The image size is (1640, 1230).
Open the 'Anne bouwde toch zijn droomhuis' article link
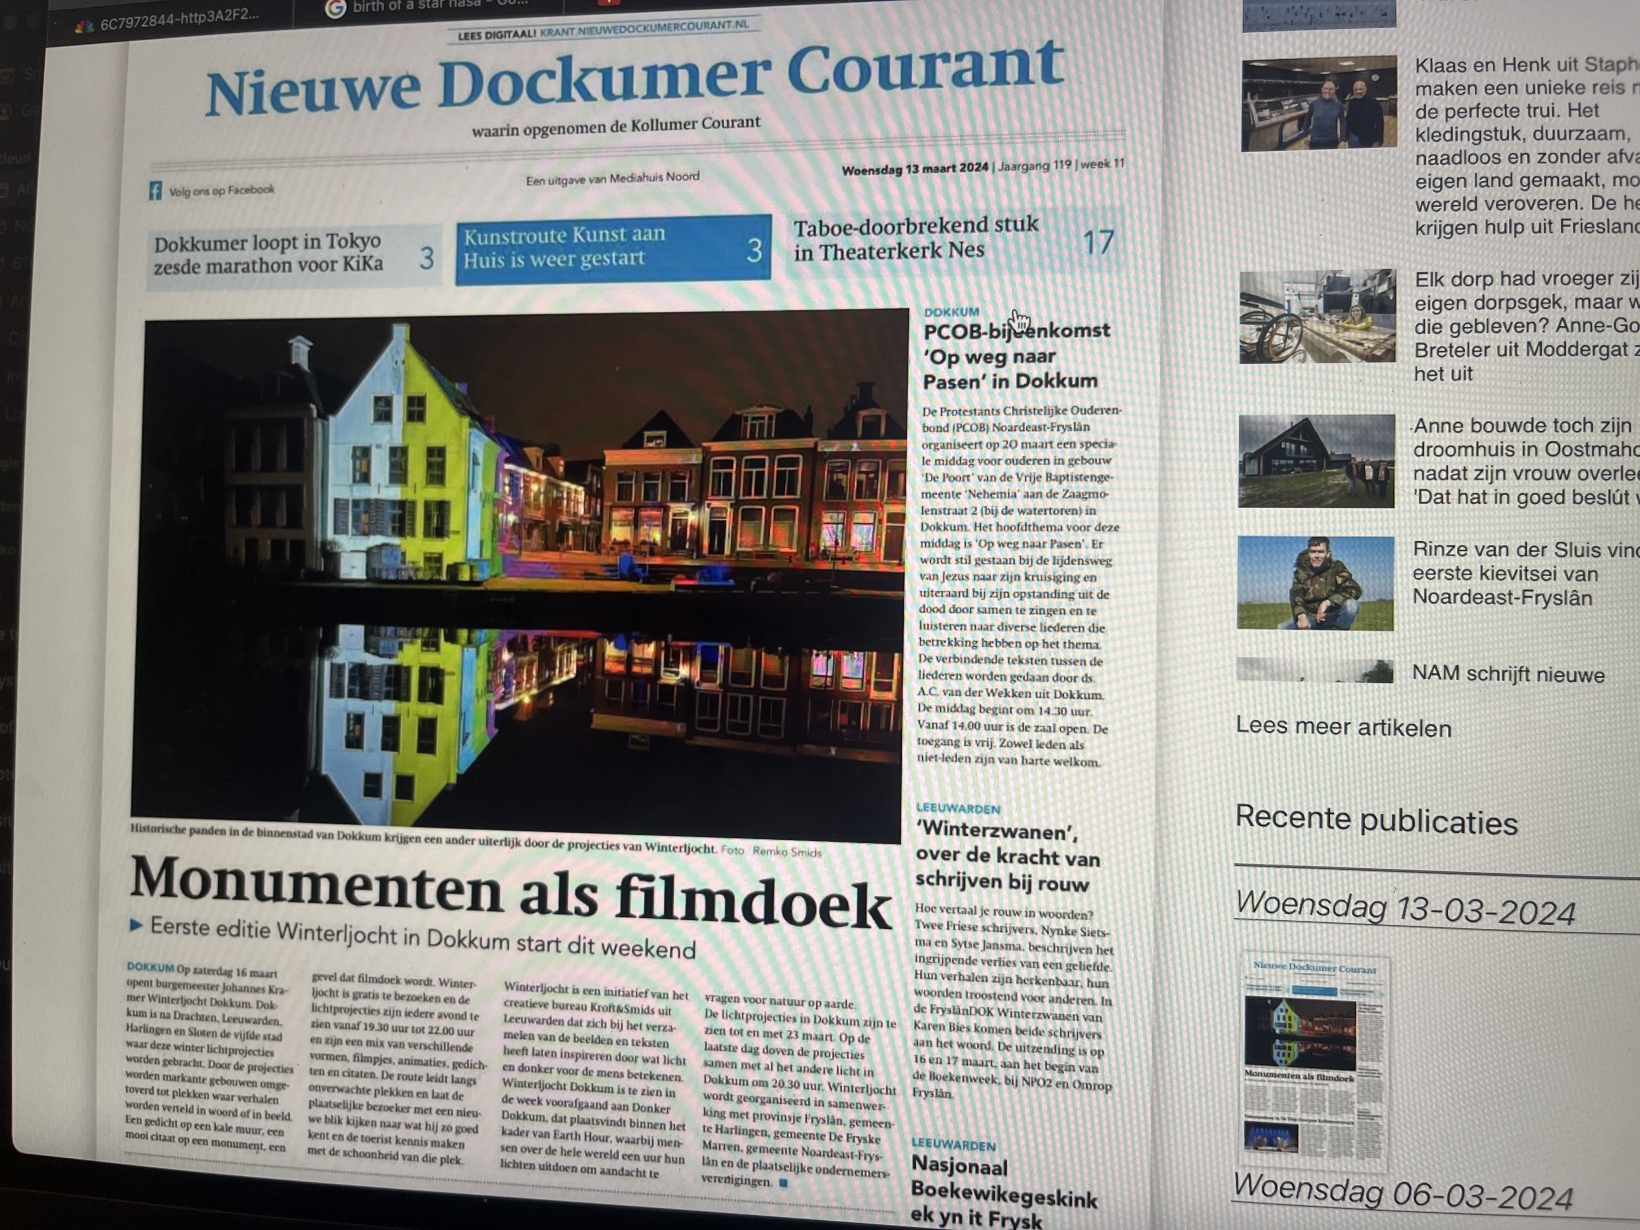click(1526, 461)
